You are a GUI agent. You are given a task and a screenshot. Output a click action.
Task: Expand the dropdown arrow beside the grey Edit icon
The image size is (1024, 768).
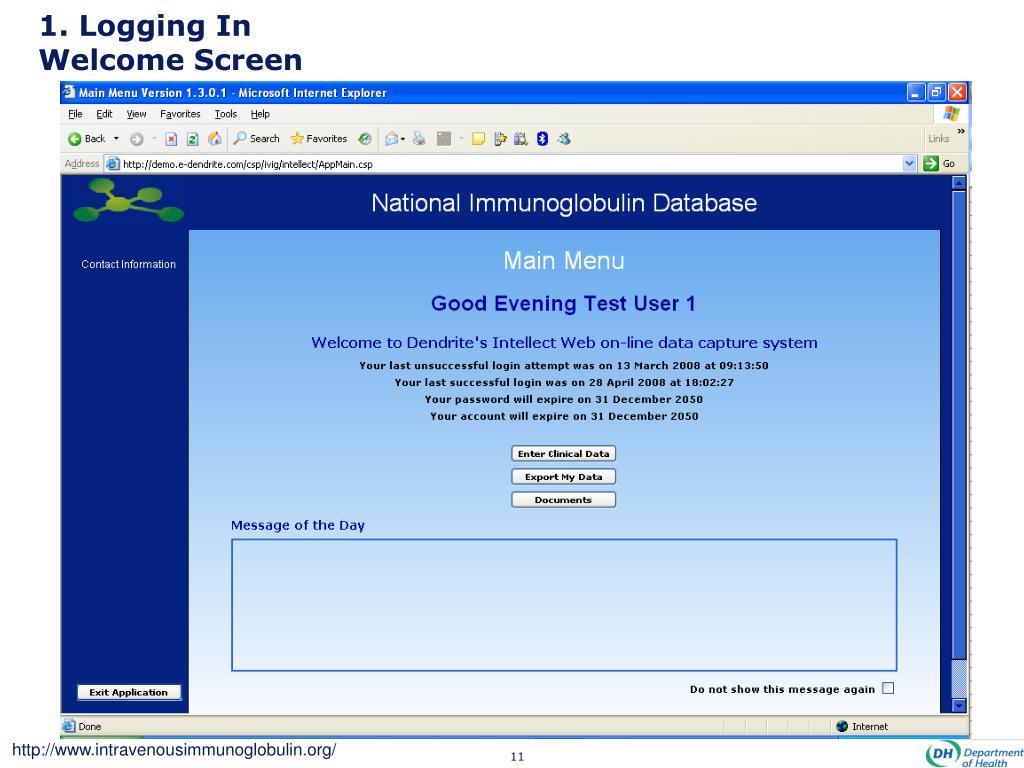tap(461, 138)
